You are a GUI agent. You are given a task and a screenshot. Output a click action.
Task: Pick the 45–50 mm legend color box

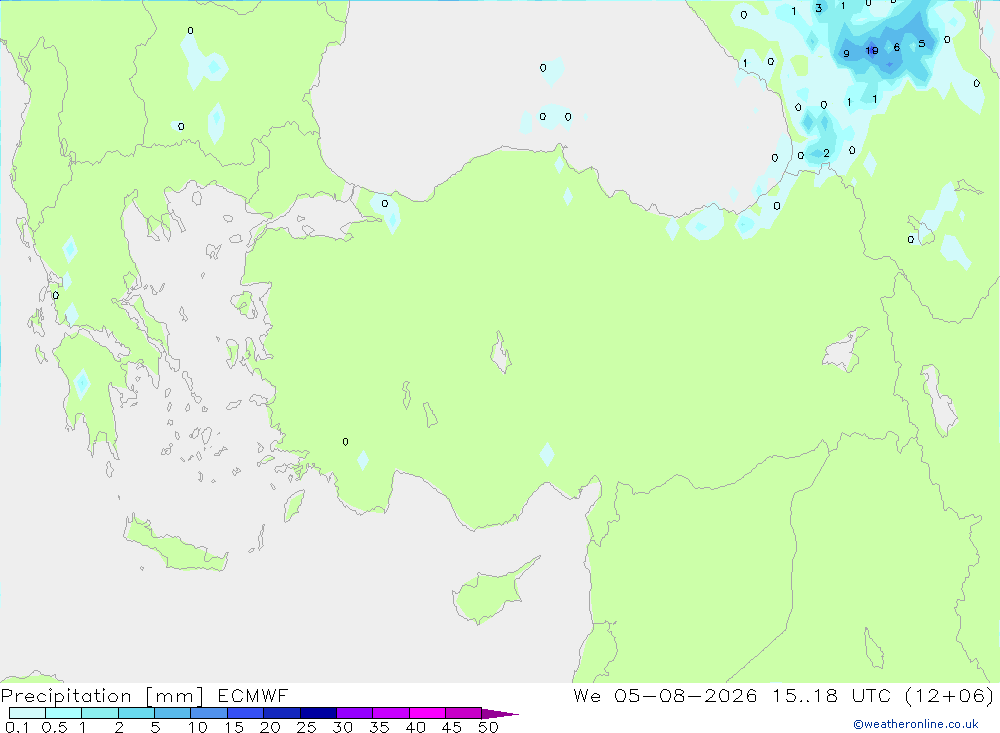[x=464, y=713]
